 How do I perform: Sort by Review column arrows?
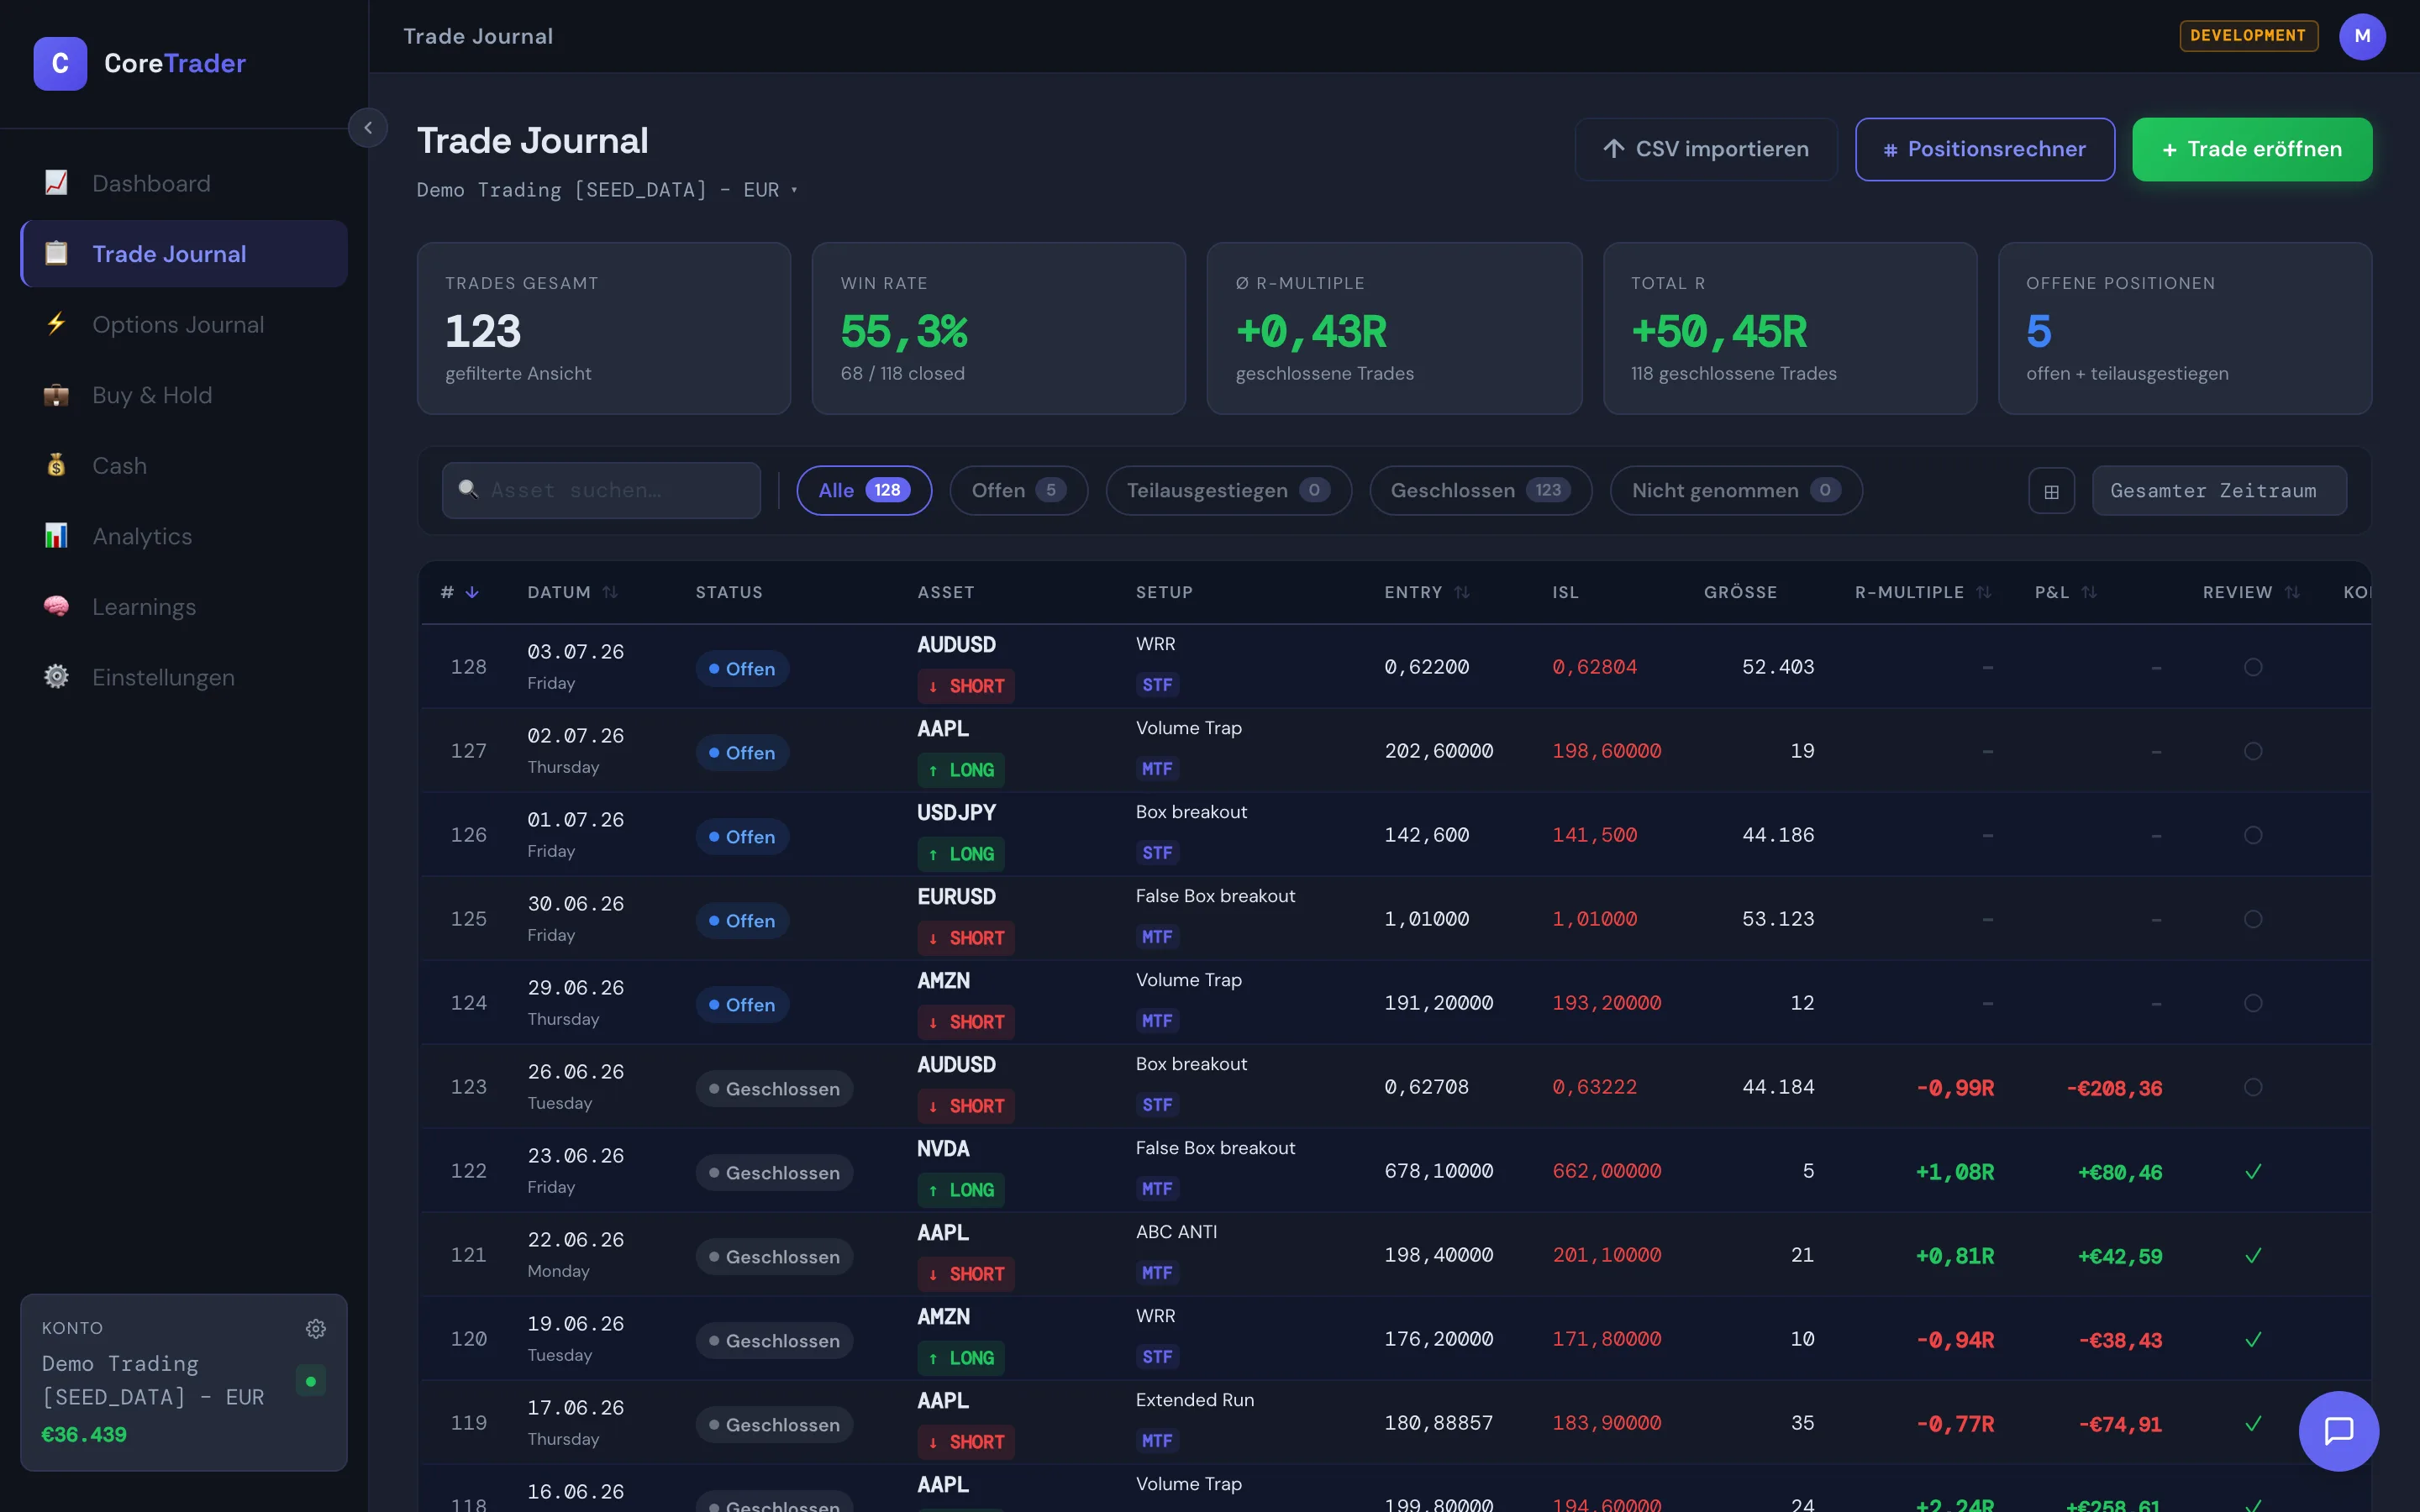point(2292,593)
